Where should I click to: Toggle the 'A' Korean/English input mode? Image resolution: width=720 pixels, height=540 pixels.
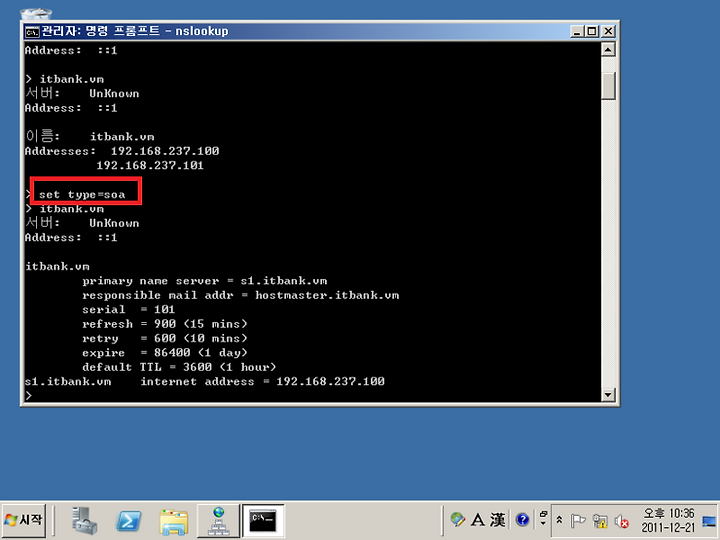(478, 520)
